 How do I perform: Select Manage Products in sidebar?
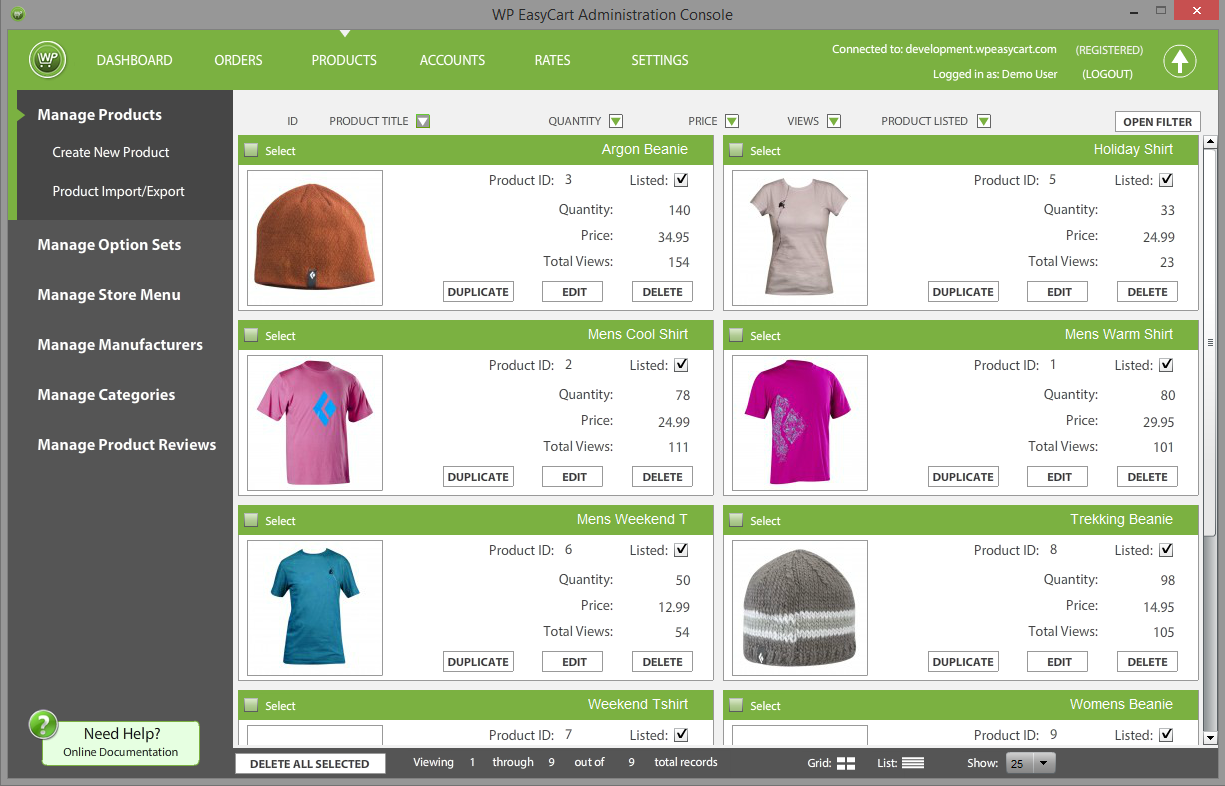pyautogui.click(x=99, y=115)
